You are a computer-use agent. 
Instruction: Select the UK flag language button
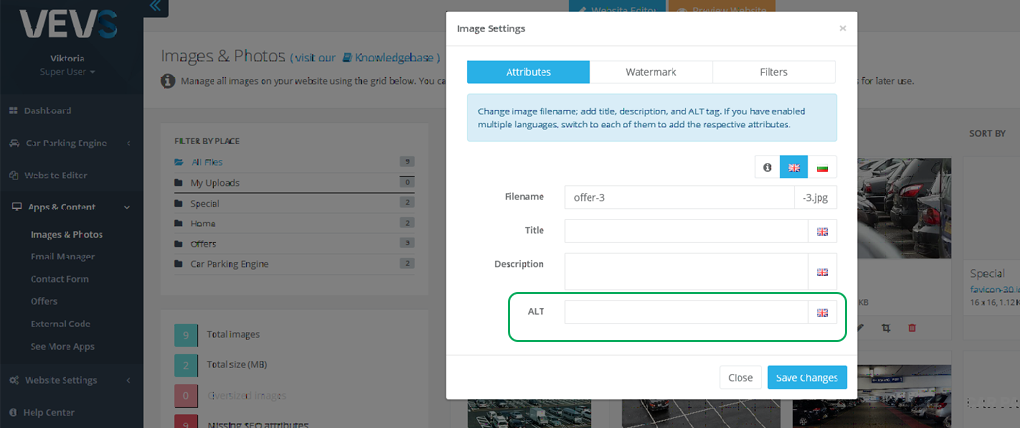tap(794, 167)
